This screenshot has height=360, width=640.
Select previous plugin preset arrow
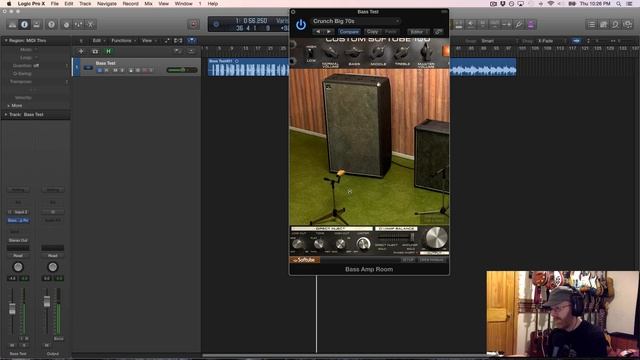tap(318, 31)
